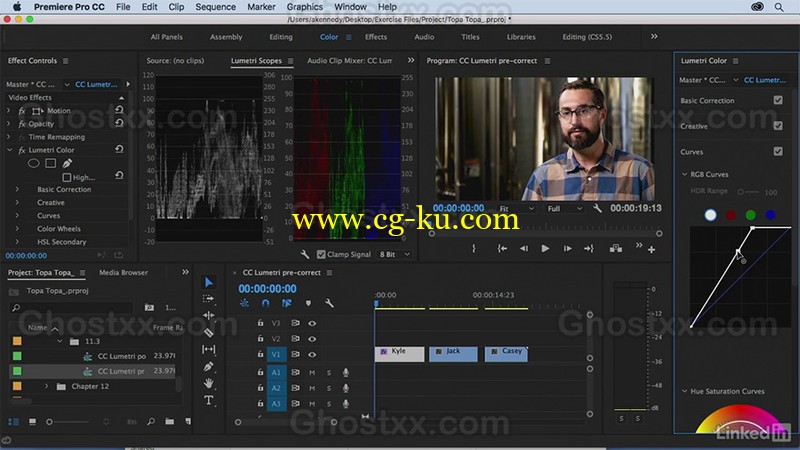Toggle Basic Correction checkbox in Lumetri Color
Image resolution: width=800 pixels, height=450 pixels.
click(778, 100)
